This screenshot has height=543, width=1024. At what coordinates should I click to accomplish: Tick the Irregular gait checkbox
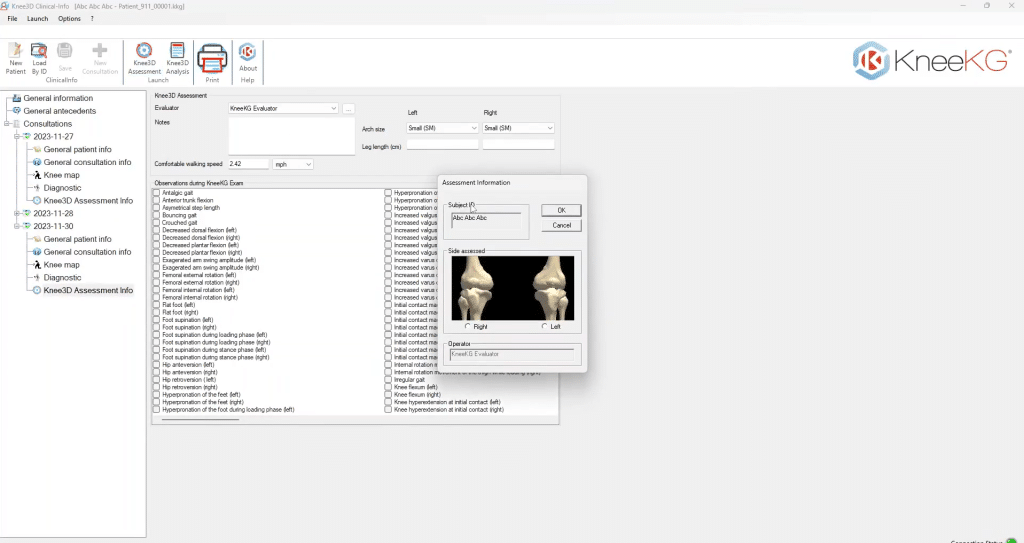tap(388, 380)
